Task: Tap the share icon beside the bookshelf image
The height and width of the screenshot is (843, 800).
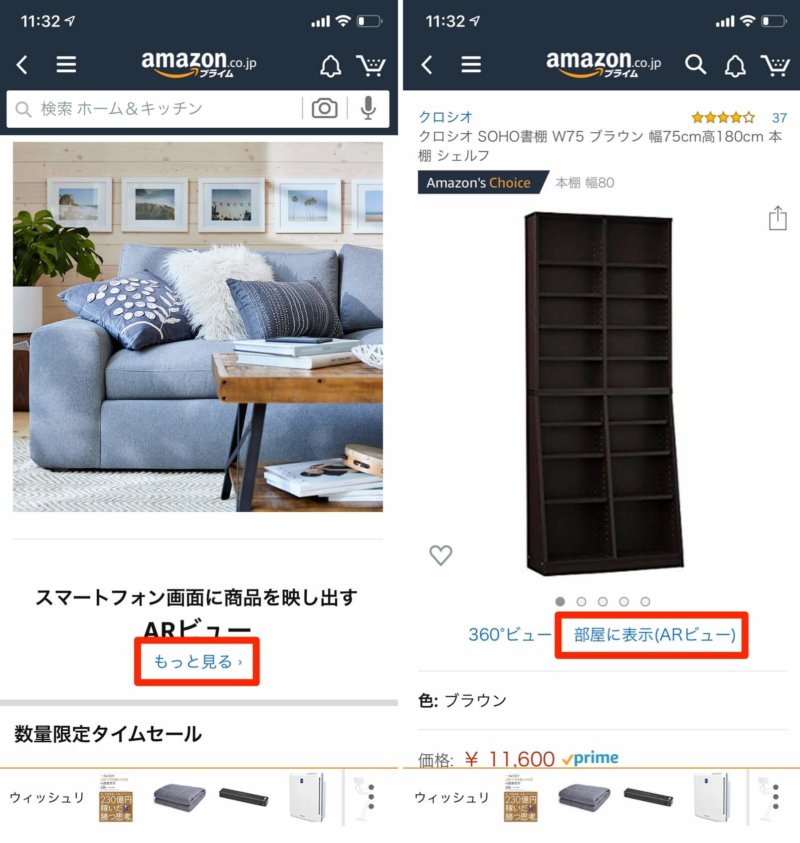Action: click(x=777, y=218)
